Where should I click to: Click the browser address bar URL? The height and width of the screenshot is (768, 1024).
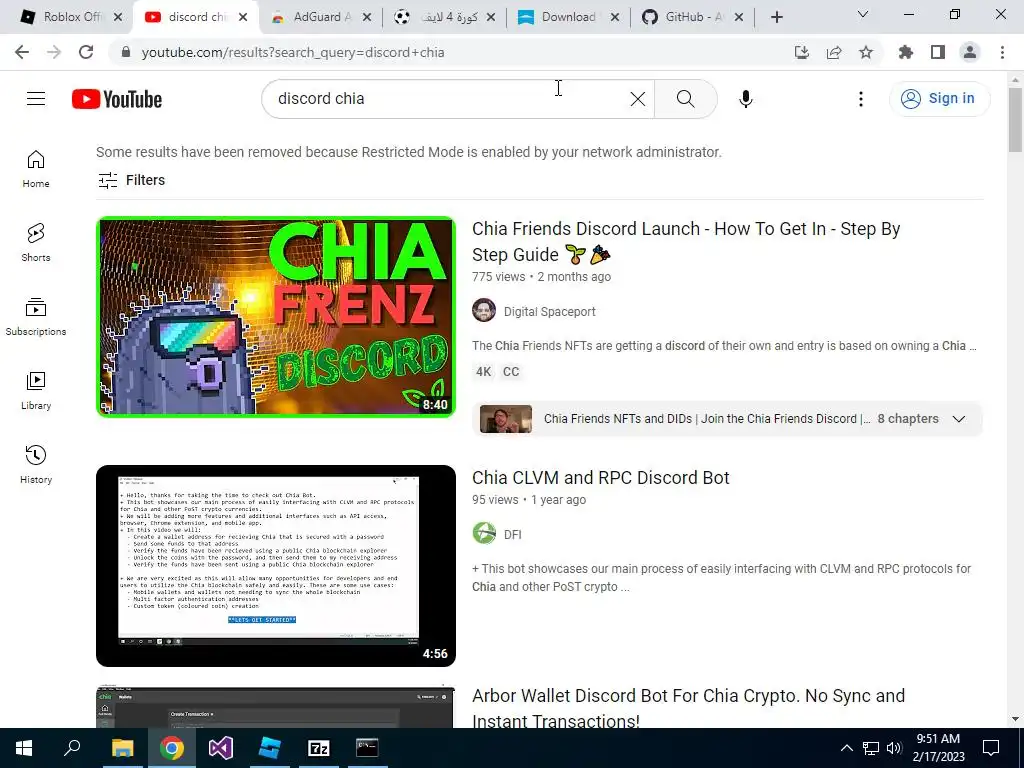pos(293,52)
